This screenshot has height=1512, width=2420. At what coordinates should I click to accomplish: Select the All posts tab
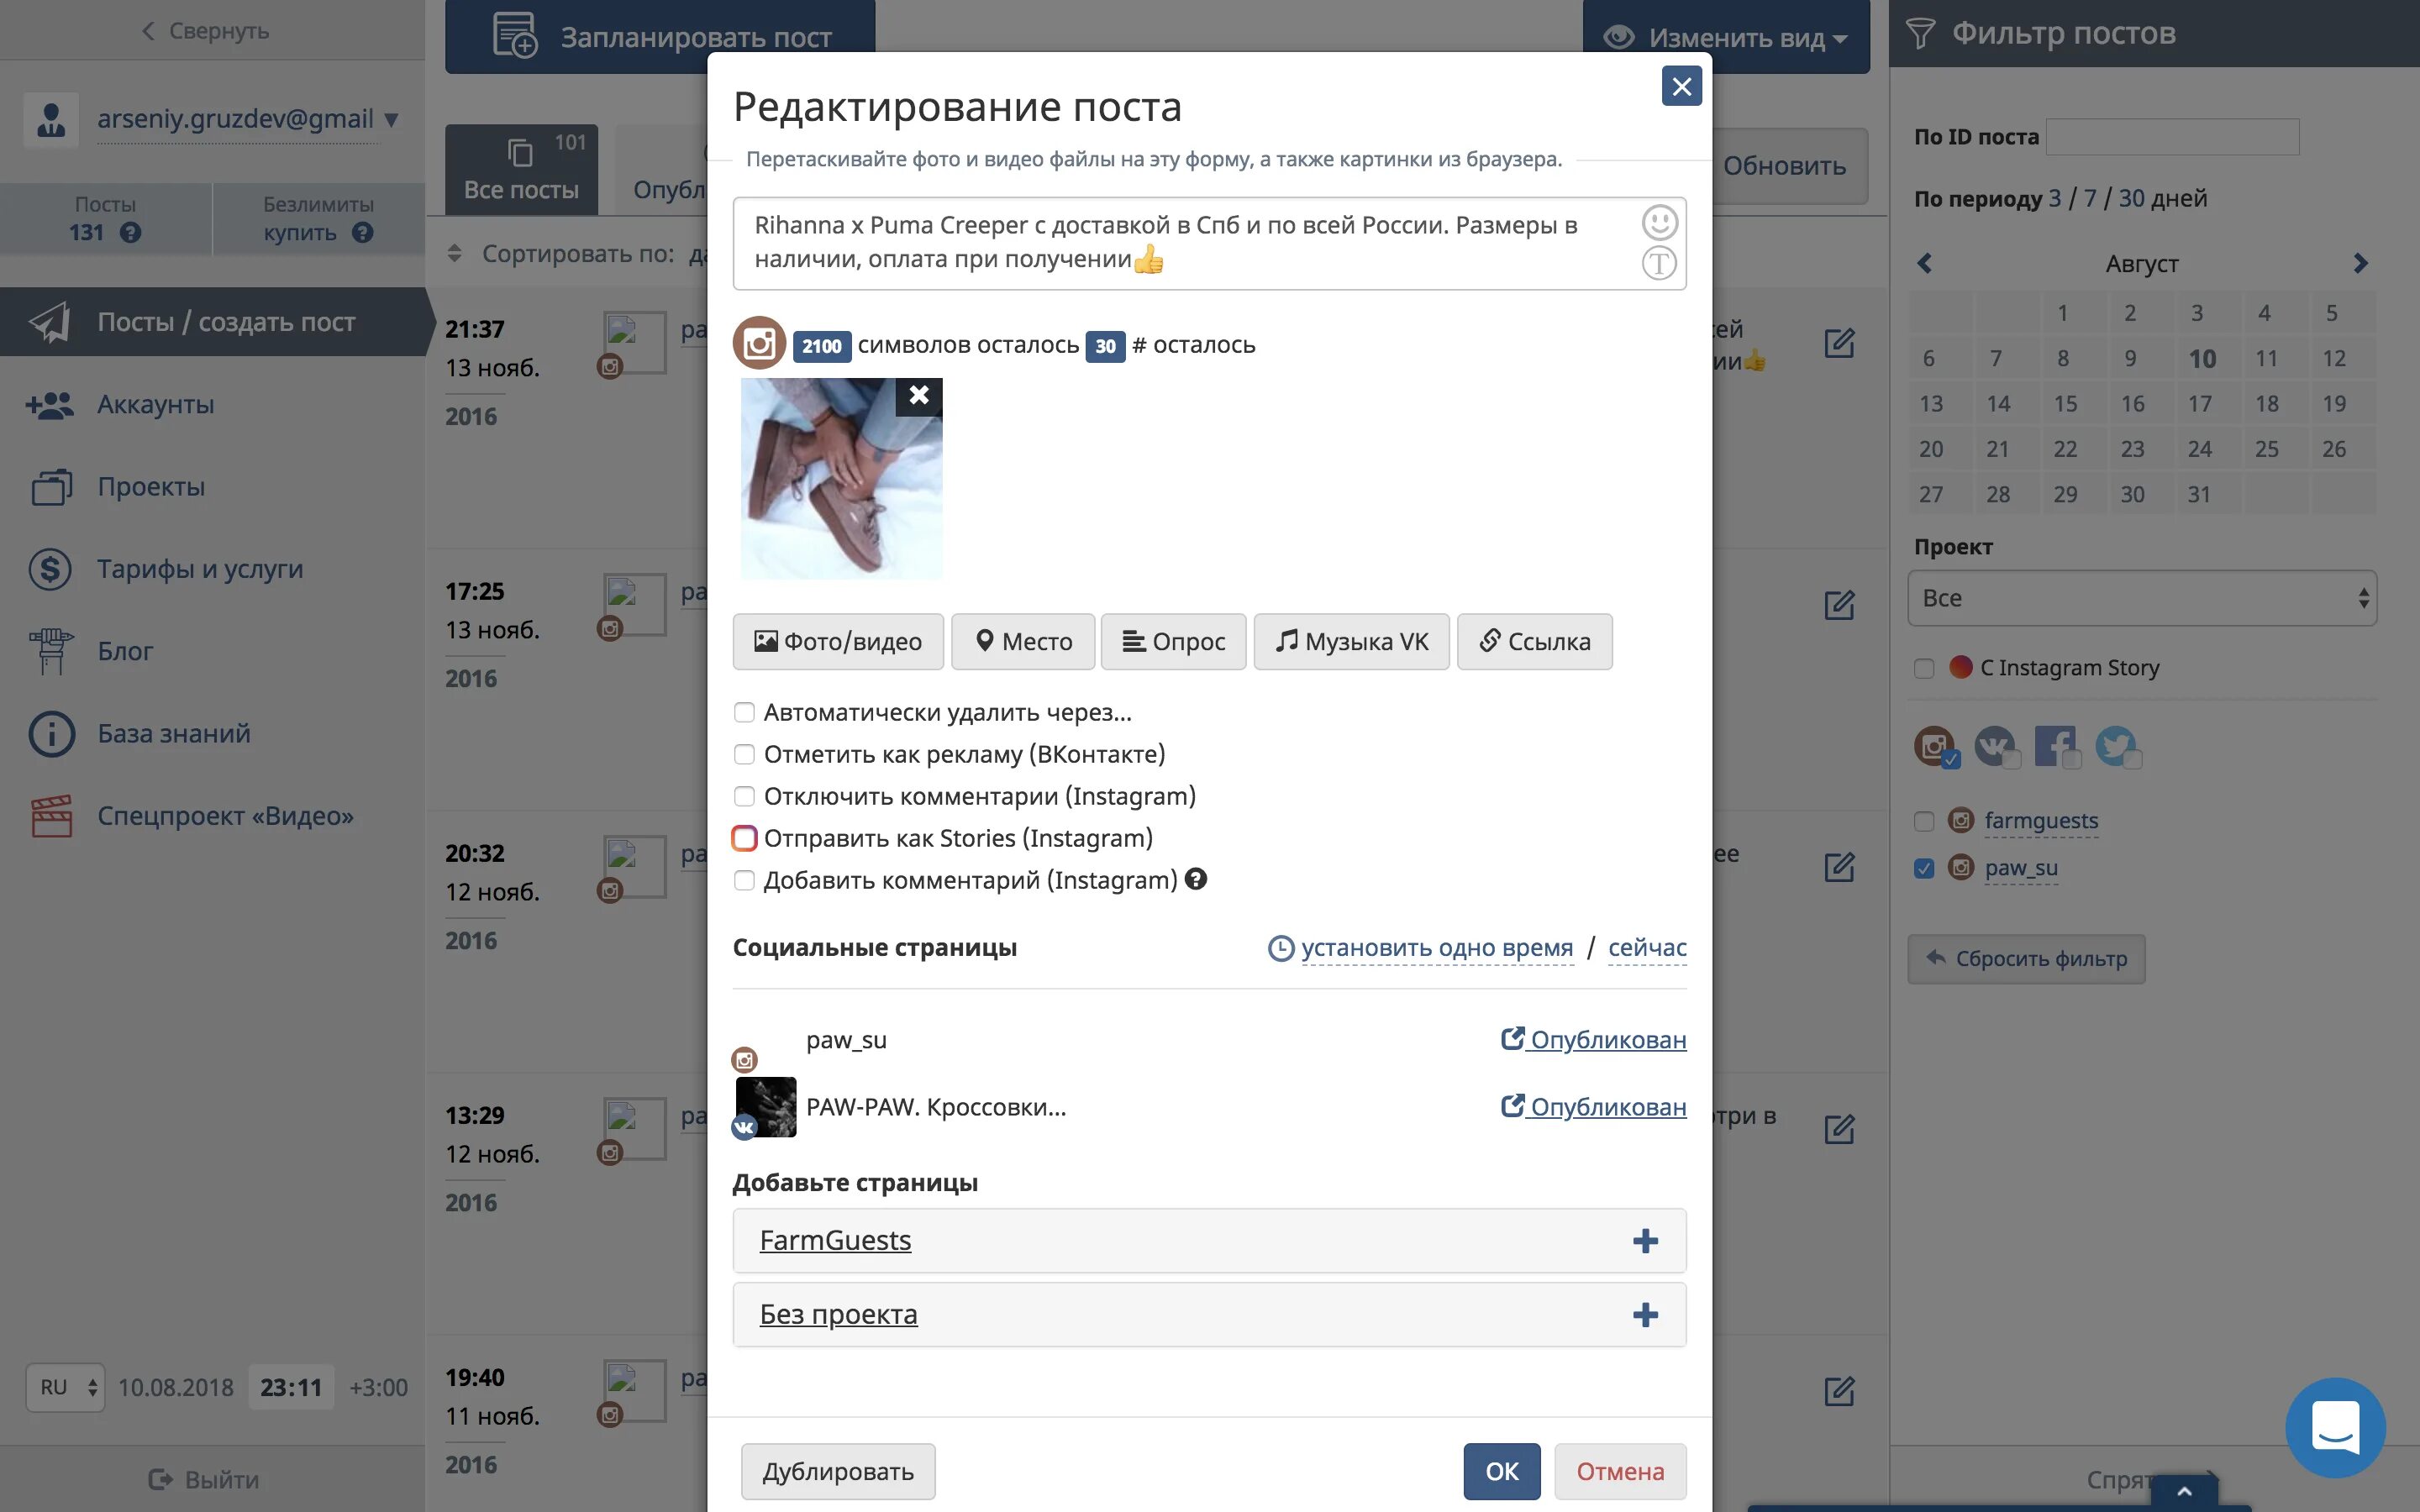pyautogui.click(x=521, y=170)
